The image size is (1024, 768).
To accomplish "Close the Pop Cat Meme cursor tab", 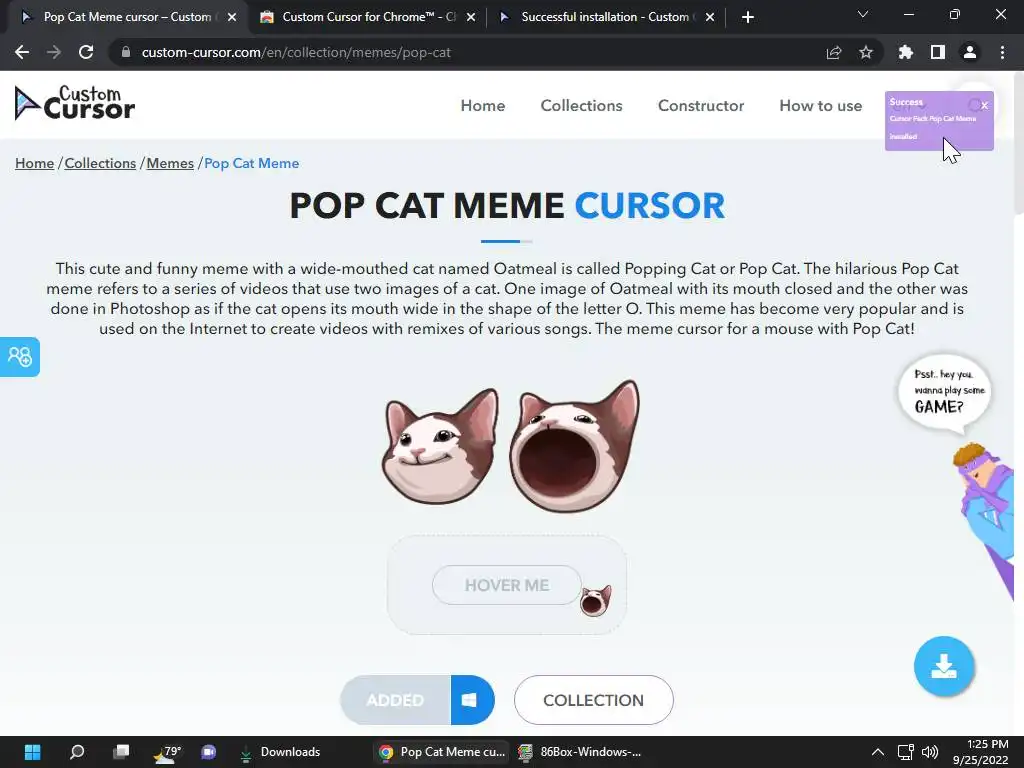I will (232, 17).
